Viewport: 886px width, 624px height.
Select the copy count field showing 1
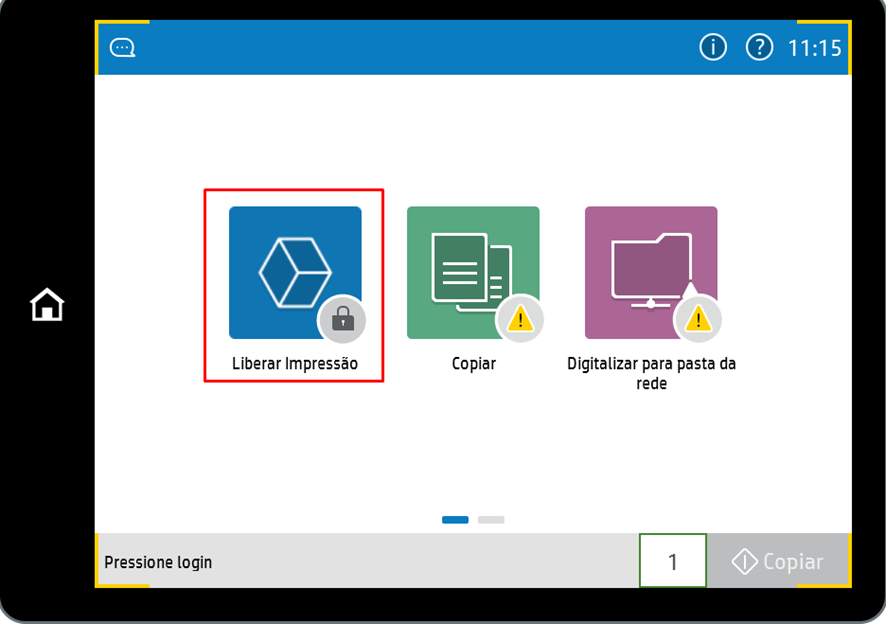point(673,561)
